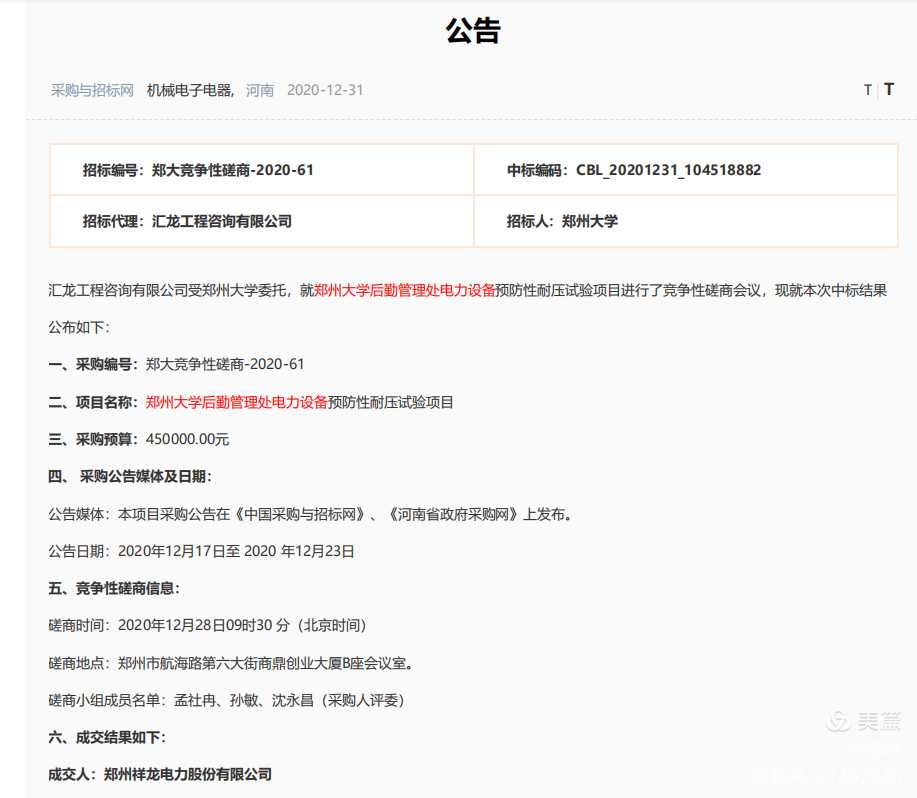Open the 河南 region link
Screen dimensions: 917x798
[x=260, y=90]
